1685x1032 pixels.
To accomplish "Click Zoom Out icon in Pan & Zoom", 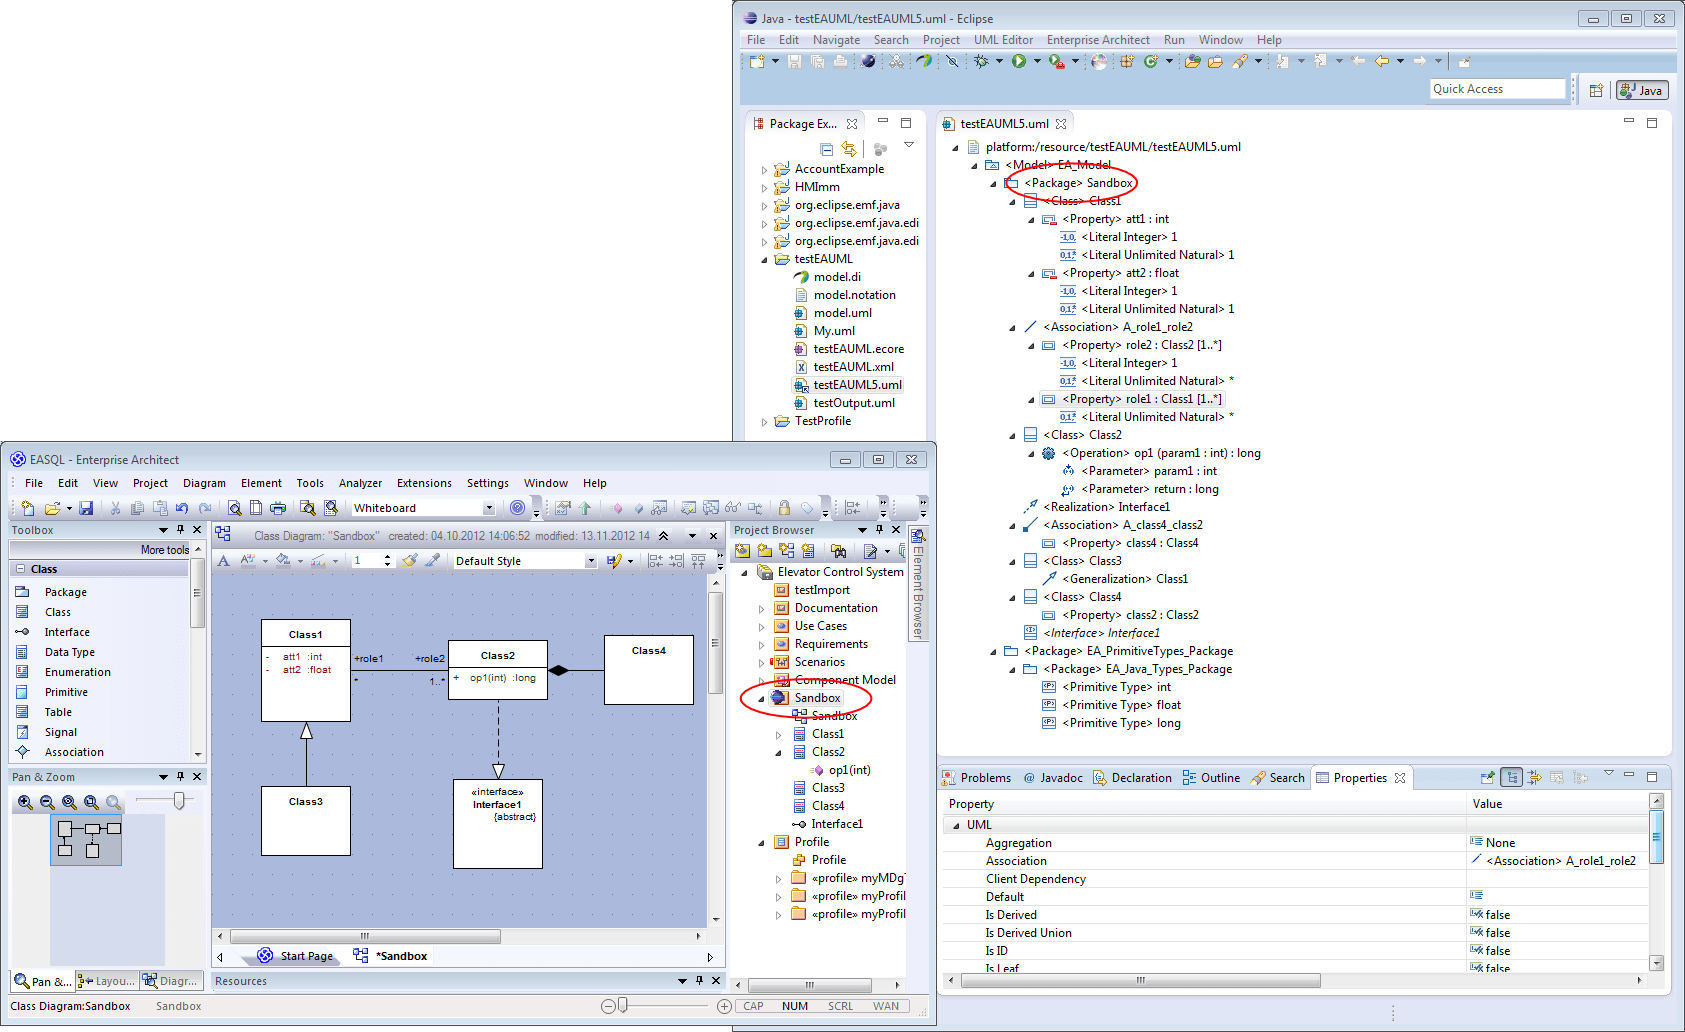I will point(47,802).
